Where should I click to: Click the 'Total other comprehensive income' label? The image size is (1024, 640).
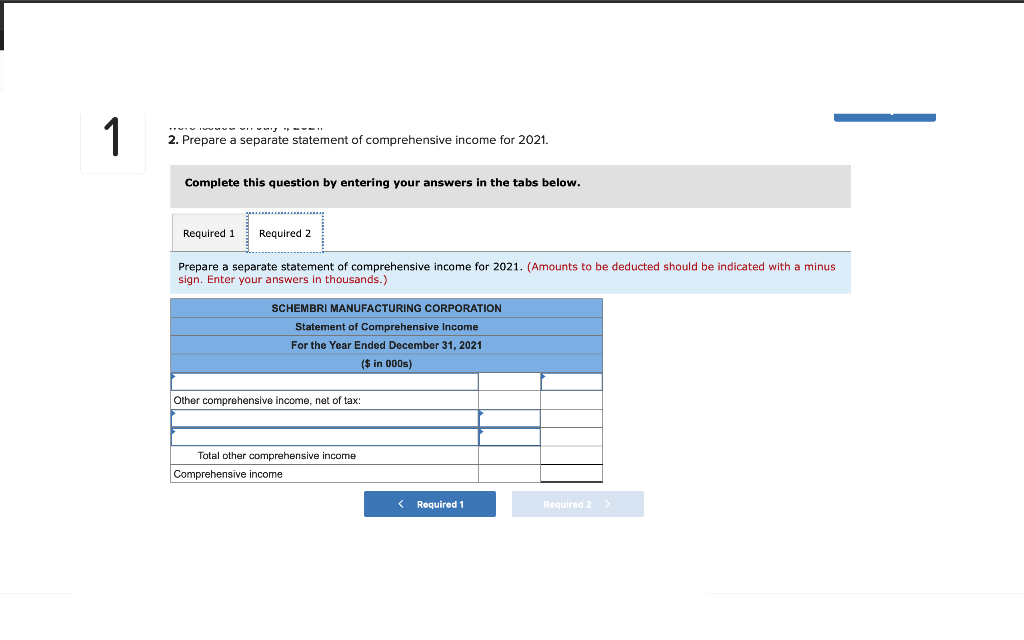point(277,456)
